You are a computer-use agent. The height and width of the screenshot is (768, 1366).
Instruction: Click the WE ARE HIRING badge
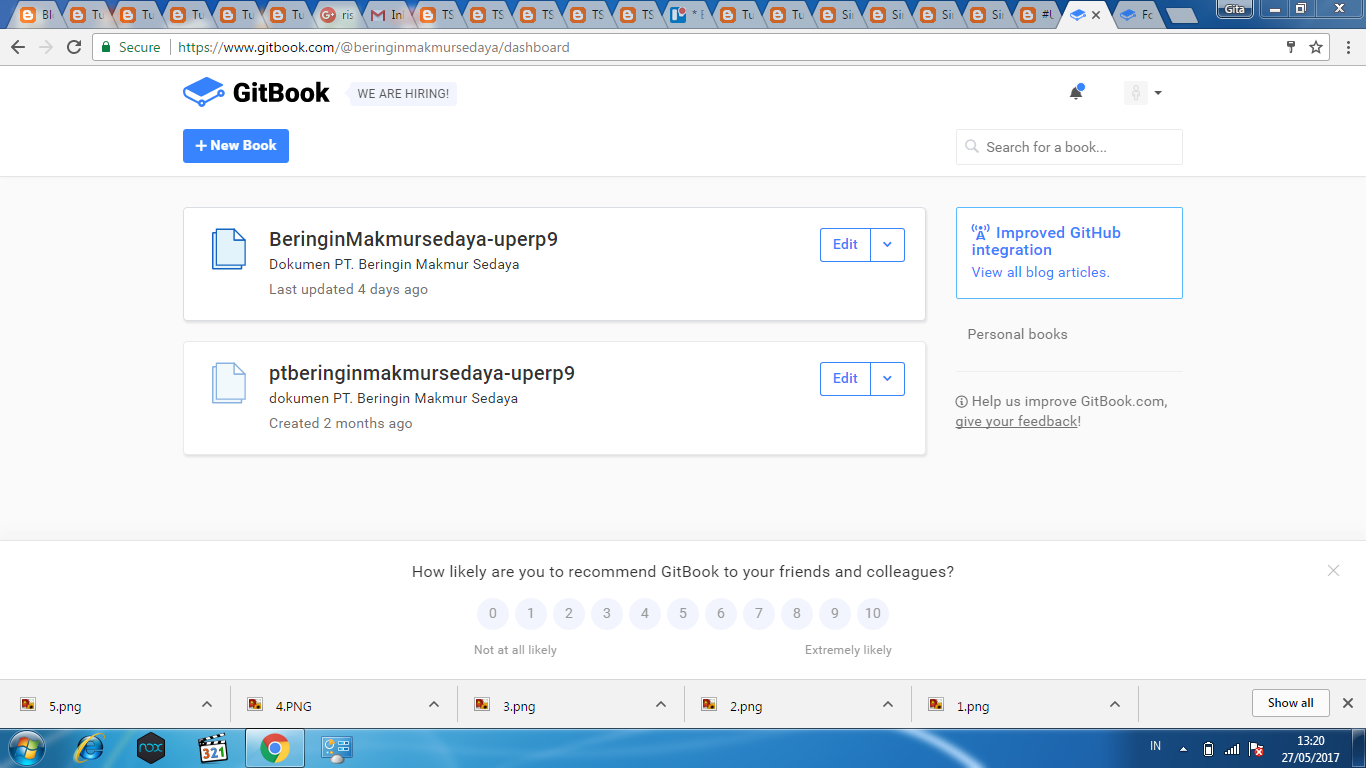click(403, 94)
